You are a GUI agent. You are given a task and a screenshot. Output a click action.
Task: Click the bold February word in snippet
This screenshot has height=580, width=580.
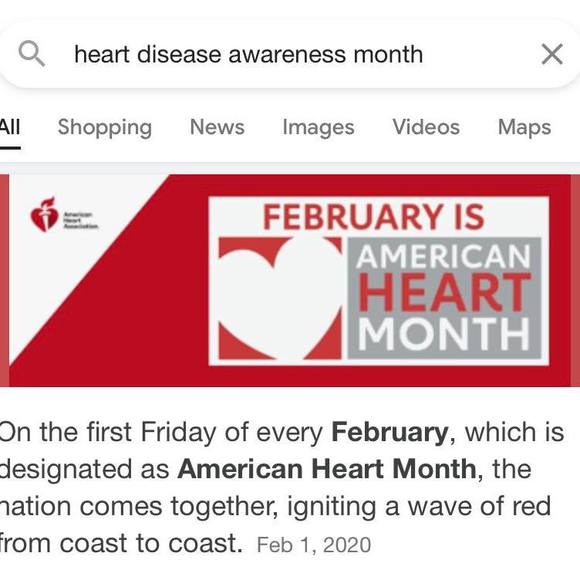click(x=390, y=432)
